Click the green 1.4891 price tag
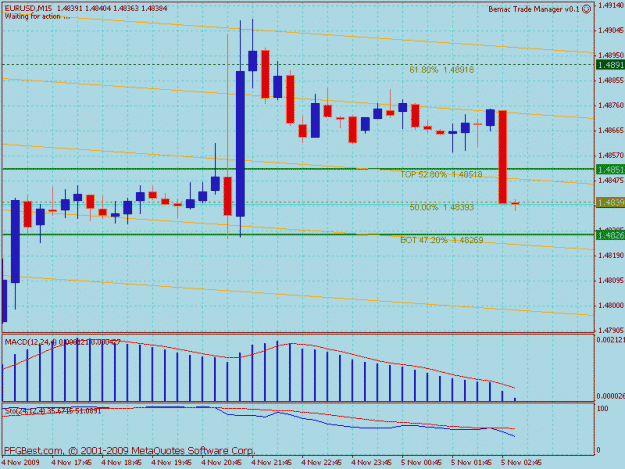 [x=611, y=65]
